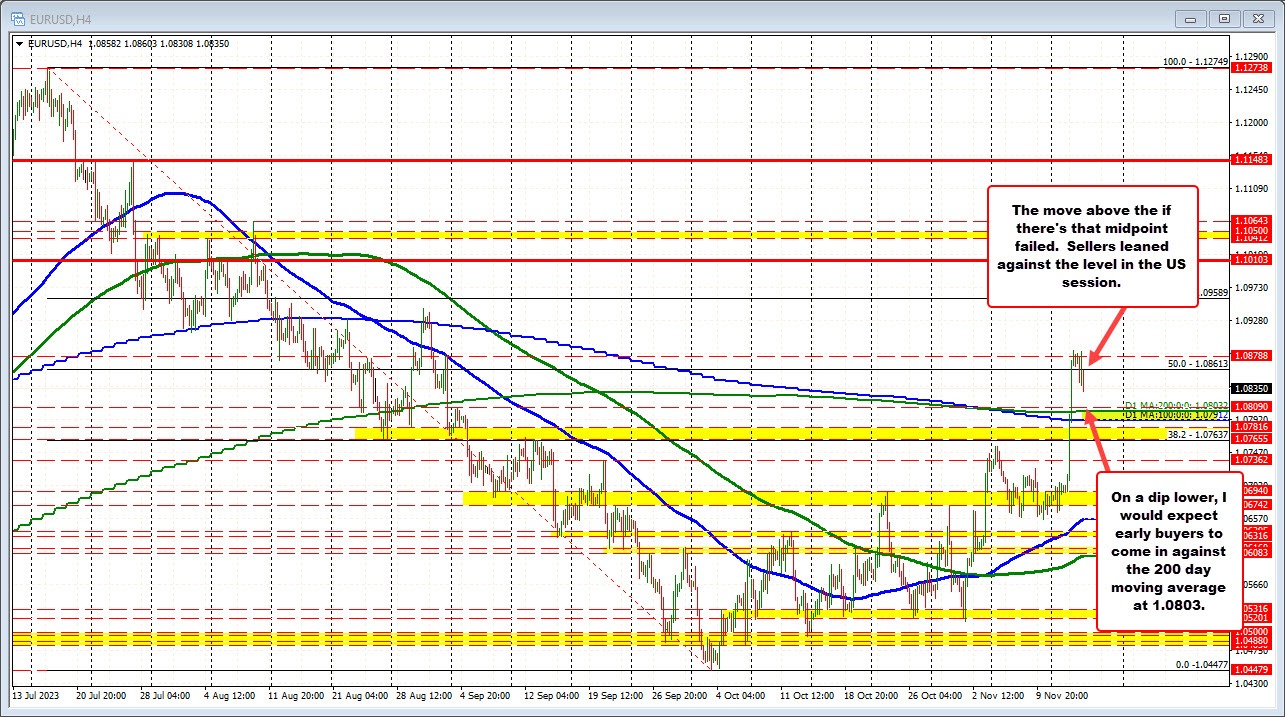
Task: Expand the OHLC quote row triangle
Action: coord(18,44)
